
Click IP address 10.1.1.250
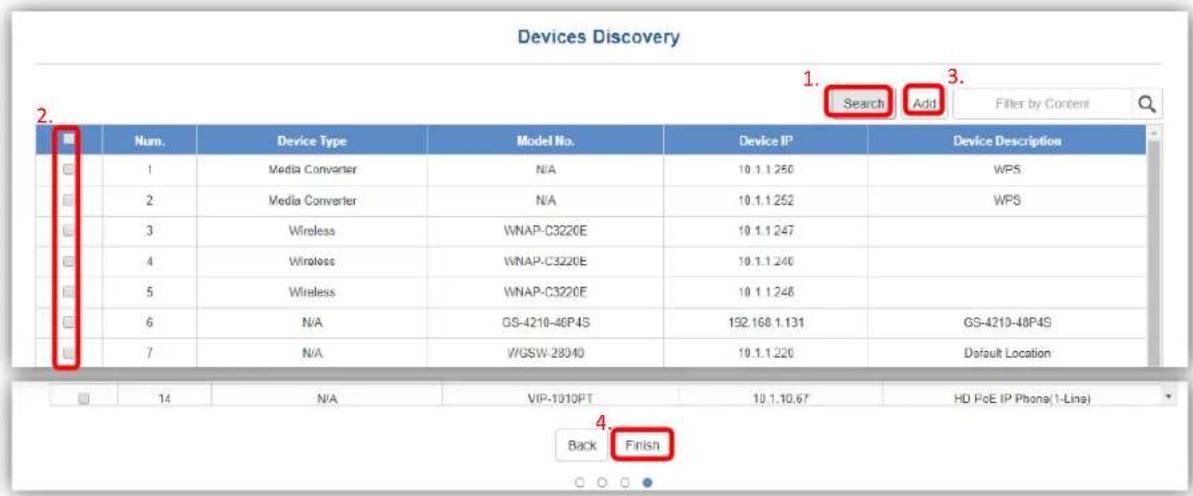click(765, 171)
